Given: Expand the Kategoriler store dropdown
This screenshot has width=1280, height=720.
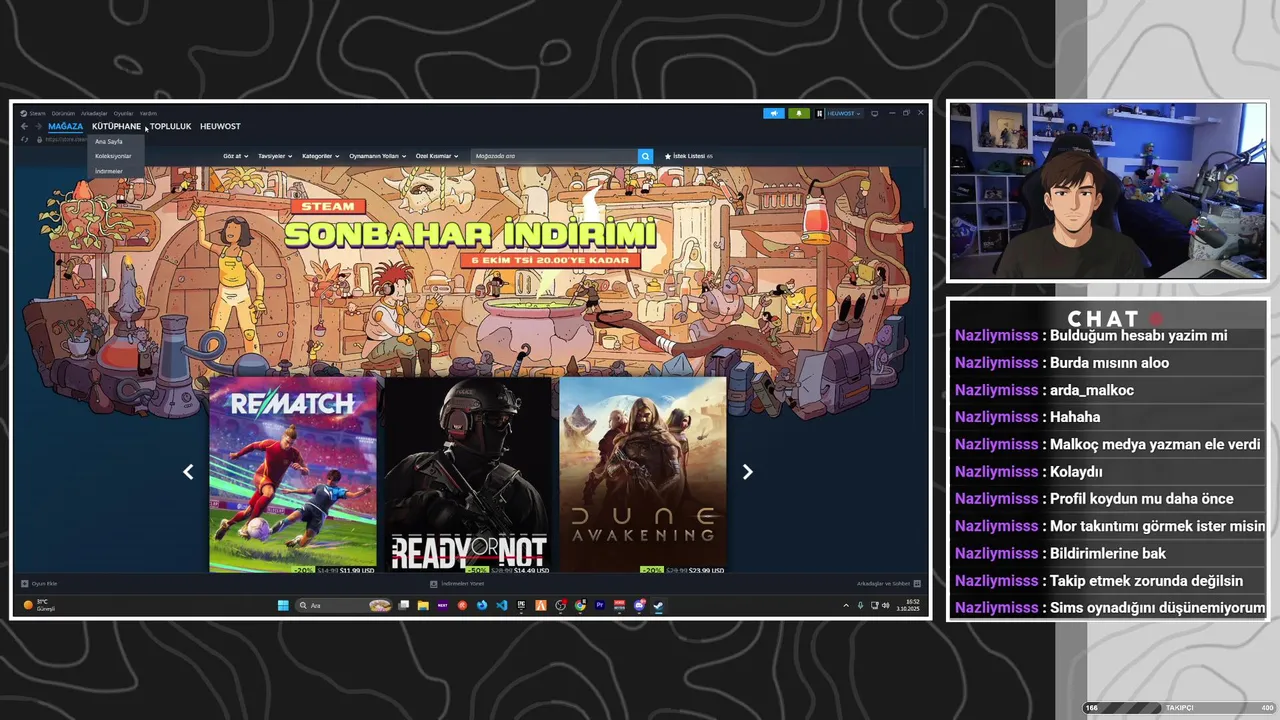Looking at the screenshot, I should point(320,156).
